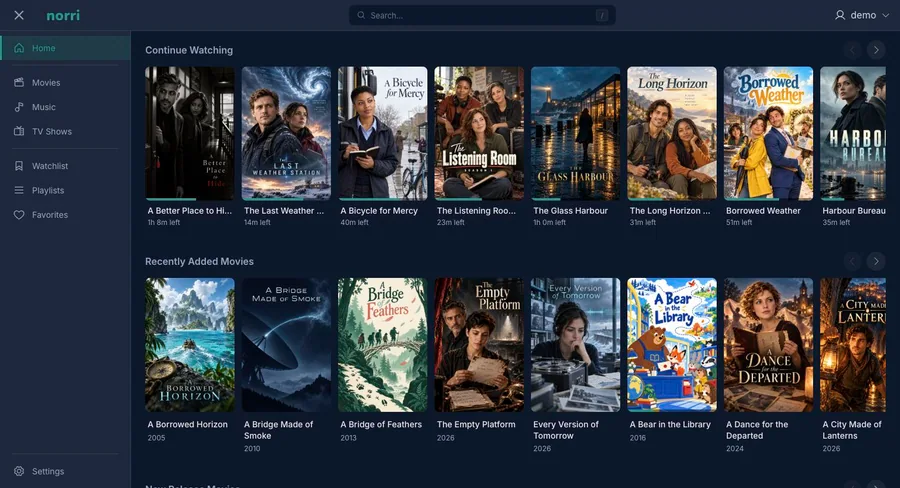The width and height of the screenshot is (900, 488).
Task: Open Favorites page
Action: (65, 215)
